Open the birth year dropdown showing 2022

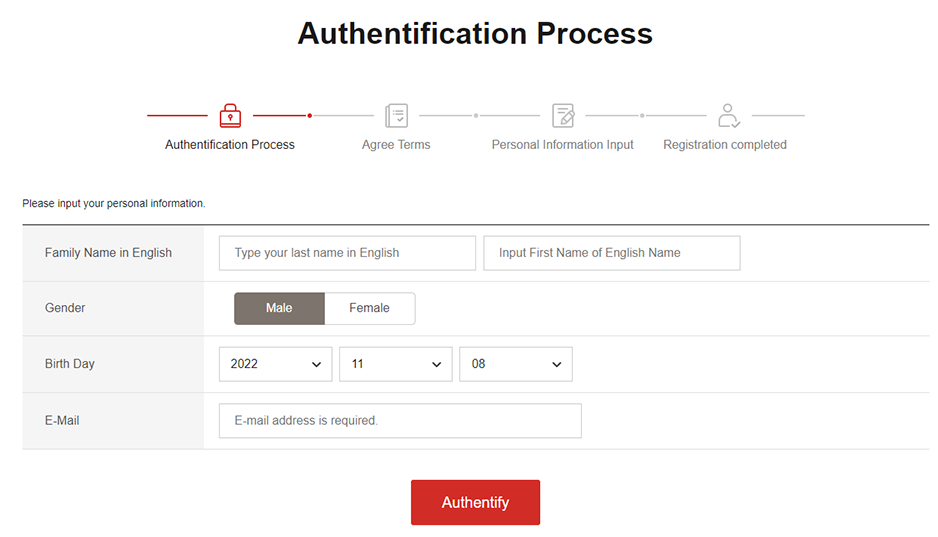coord(275,364)
